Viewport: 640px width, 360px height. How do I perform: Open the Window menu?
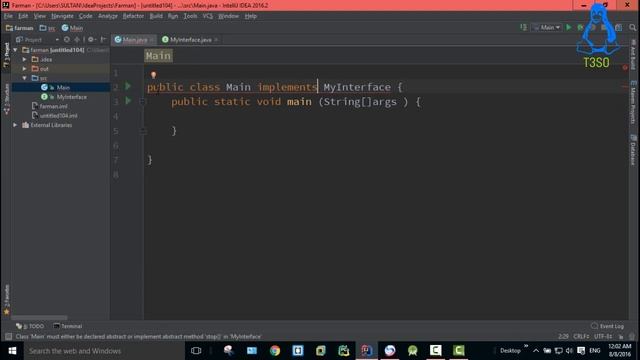[228, 16]
